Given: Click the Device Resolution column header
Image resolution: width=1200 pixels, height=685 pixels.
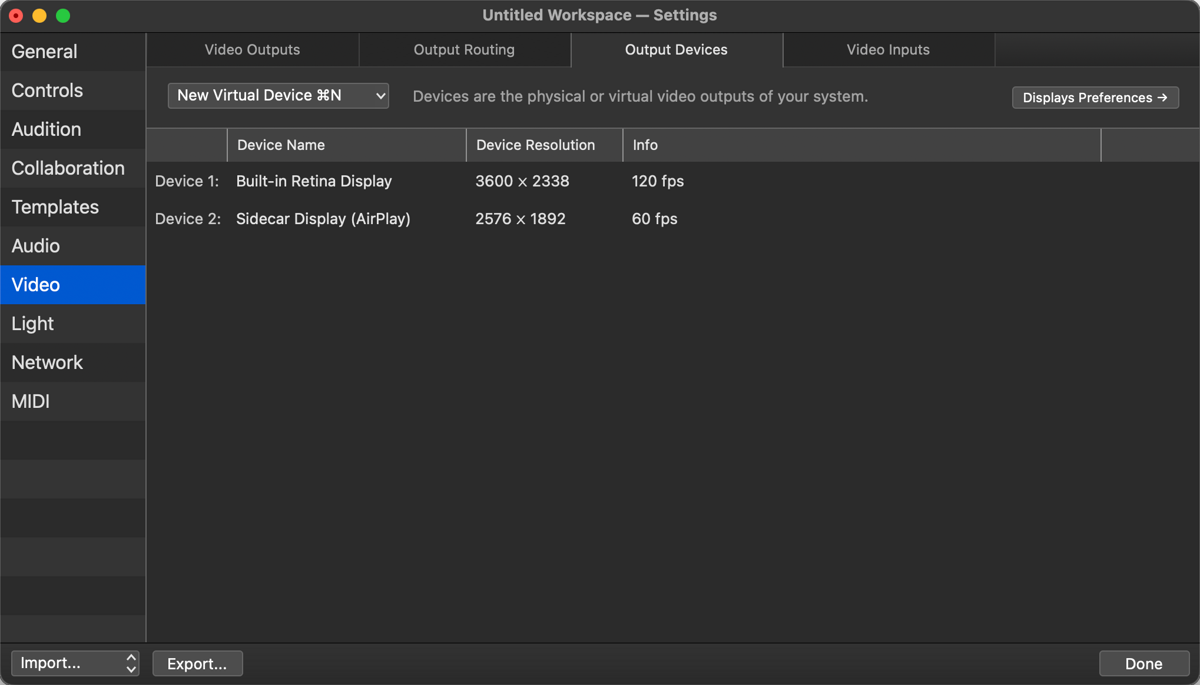Looking at the screenshot, I should click(544, 145).
